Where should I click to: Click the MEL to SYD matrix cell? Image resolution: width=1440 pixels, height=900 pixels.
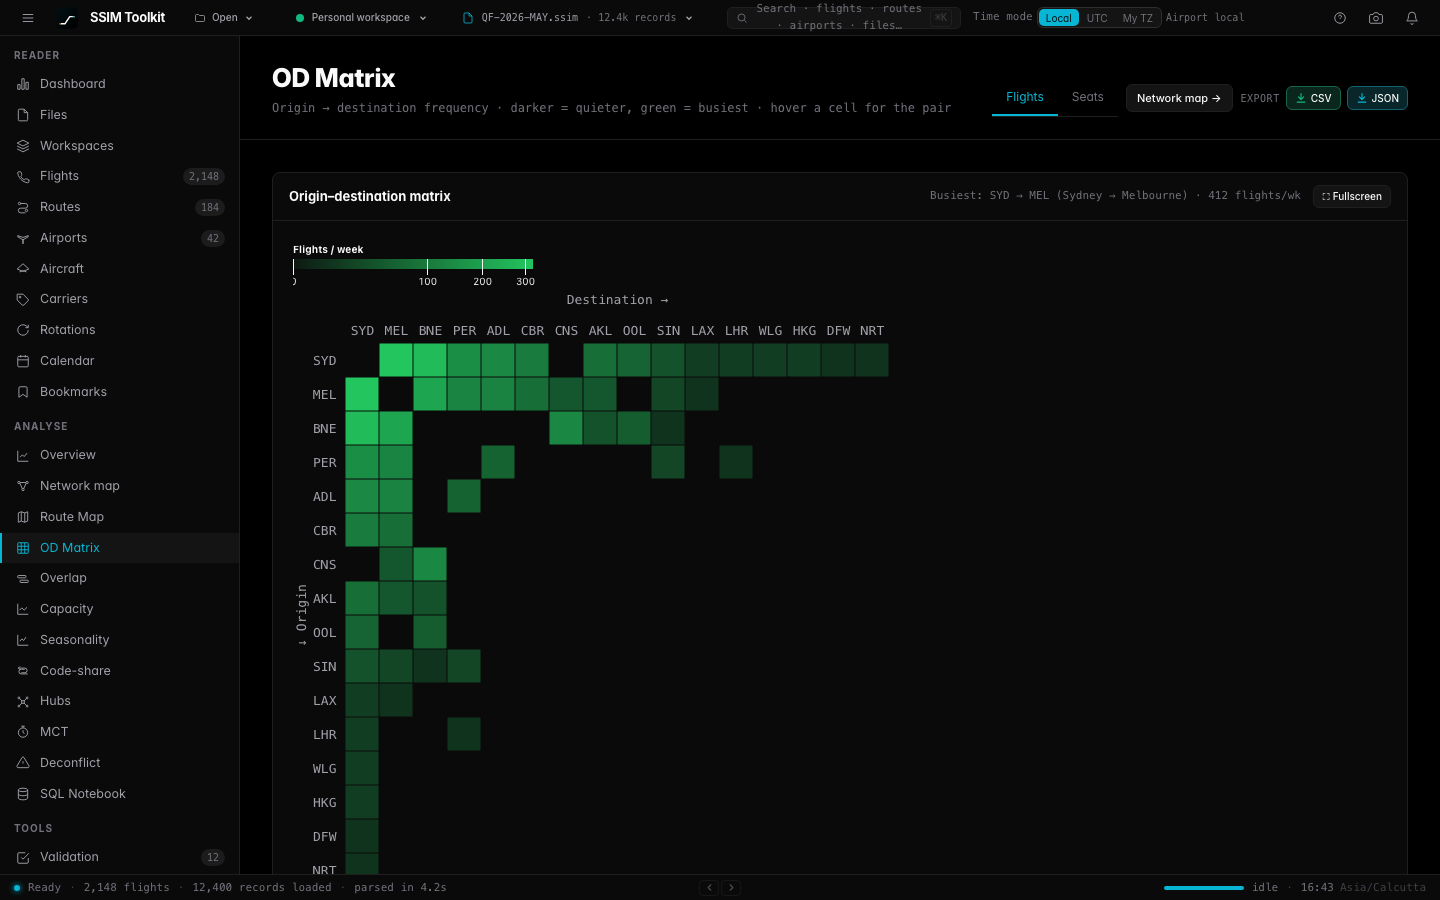(x=362, y=394)
